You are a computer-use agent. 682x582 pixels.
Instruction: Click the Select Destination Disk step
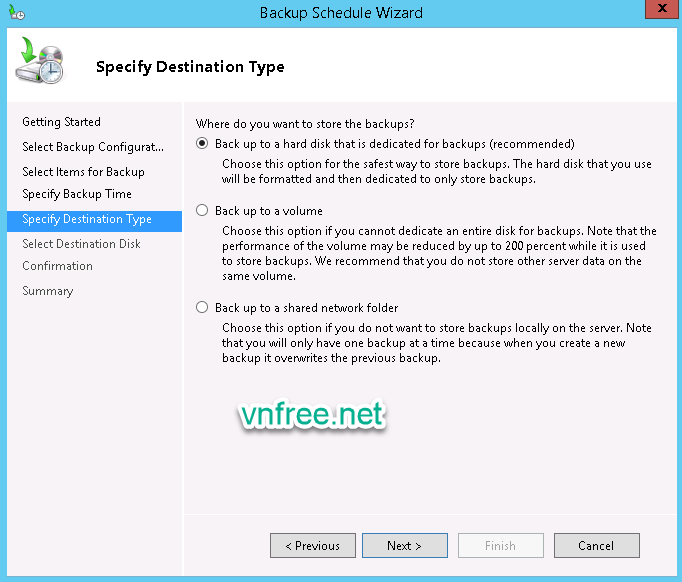[x=81, y=244]
